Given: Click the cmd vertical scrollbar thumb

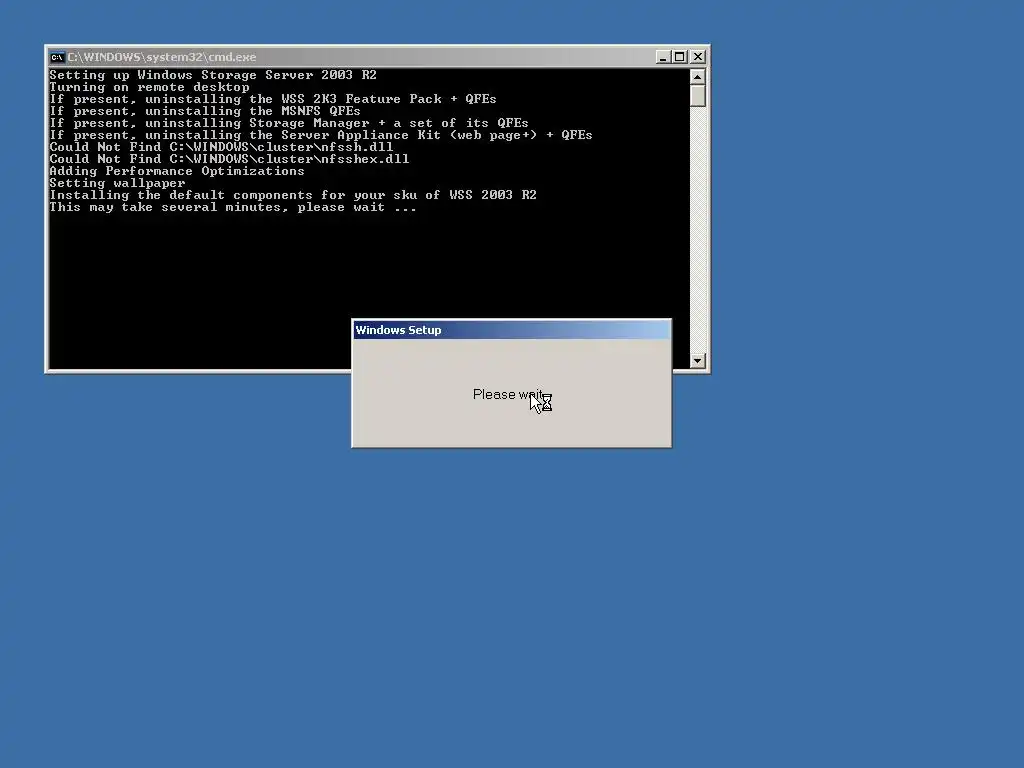Looking at the screenshot, I should pos(697,95).
